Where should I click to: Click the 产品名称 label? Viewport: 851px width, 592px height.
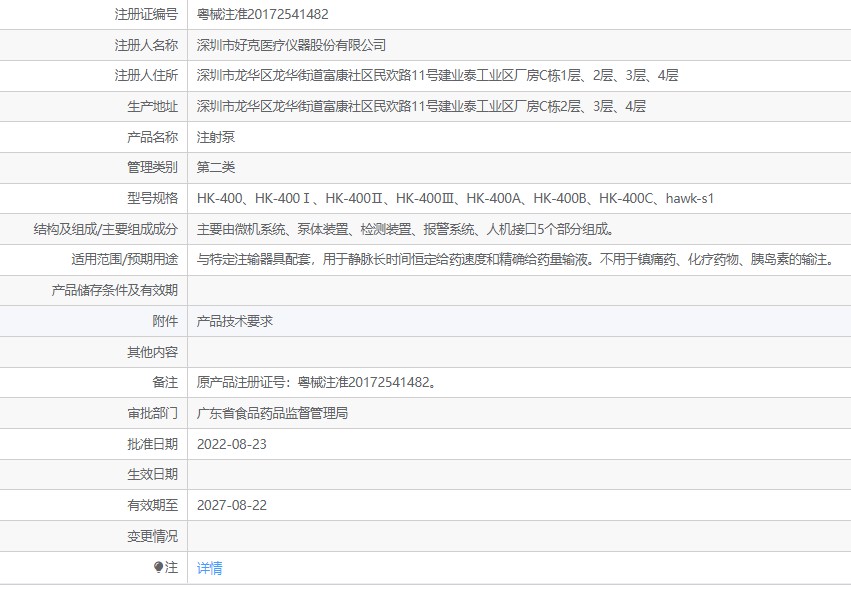pyautogui.click(x=153, y=137)
